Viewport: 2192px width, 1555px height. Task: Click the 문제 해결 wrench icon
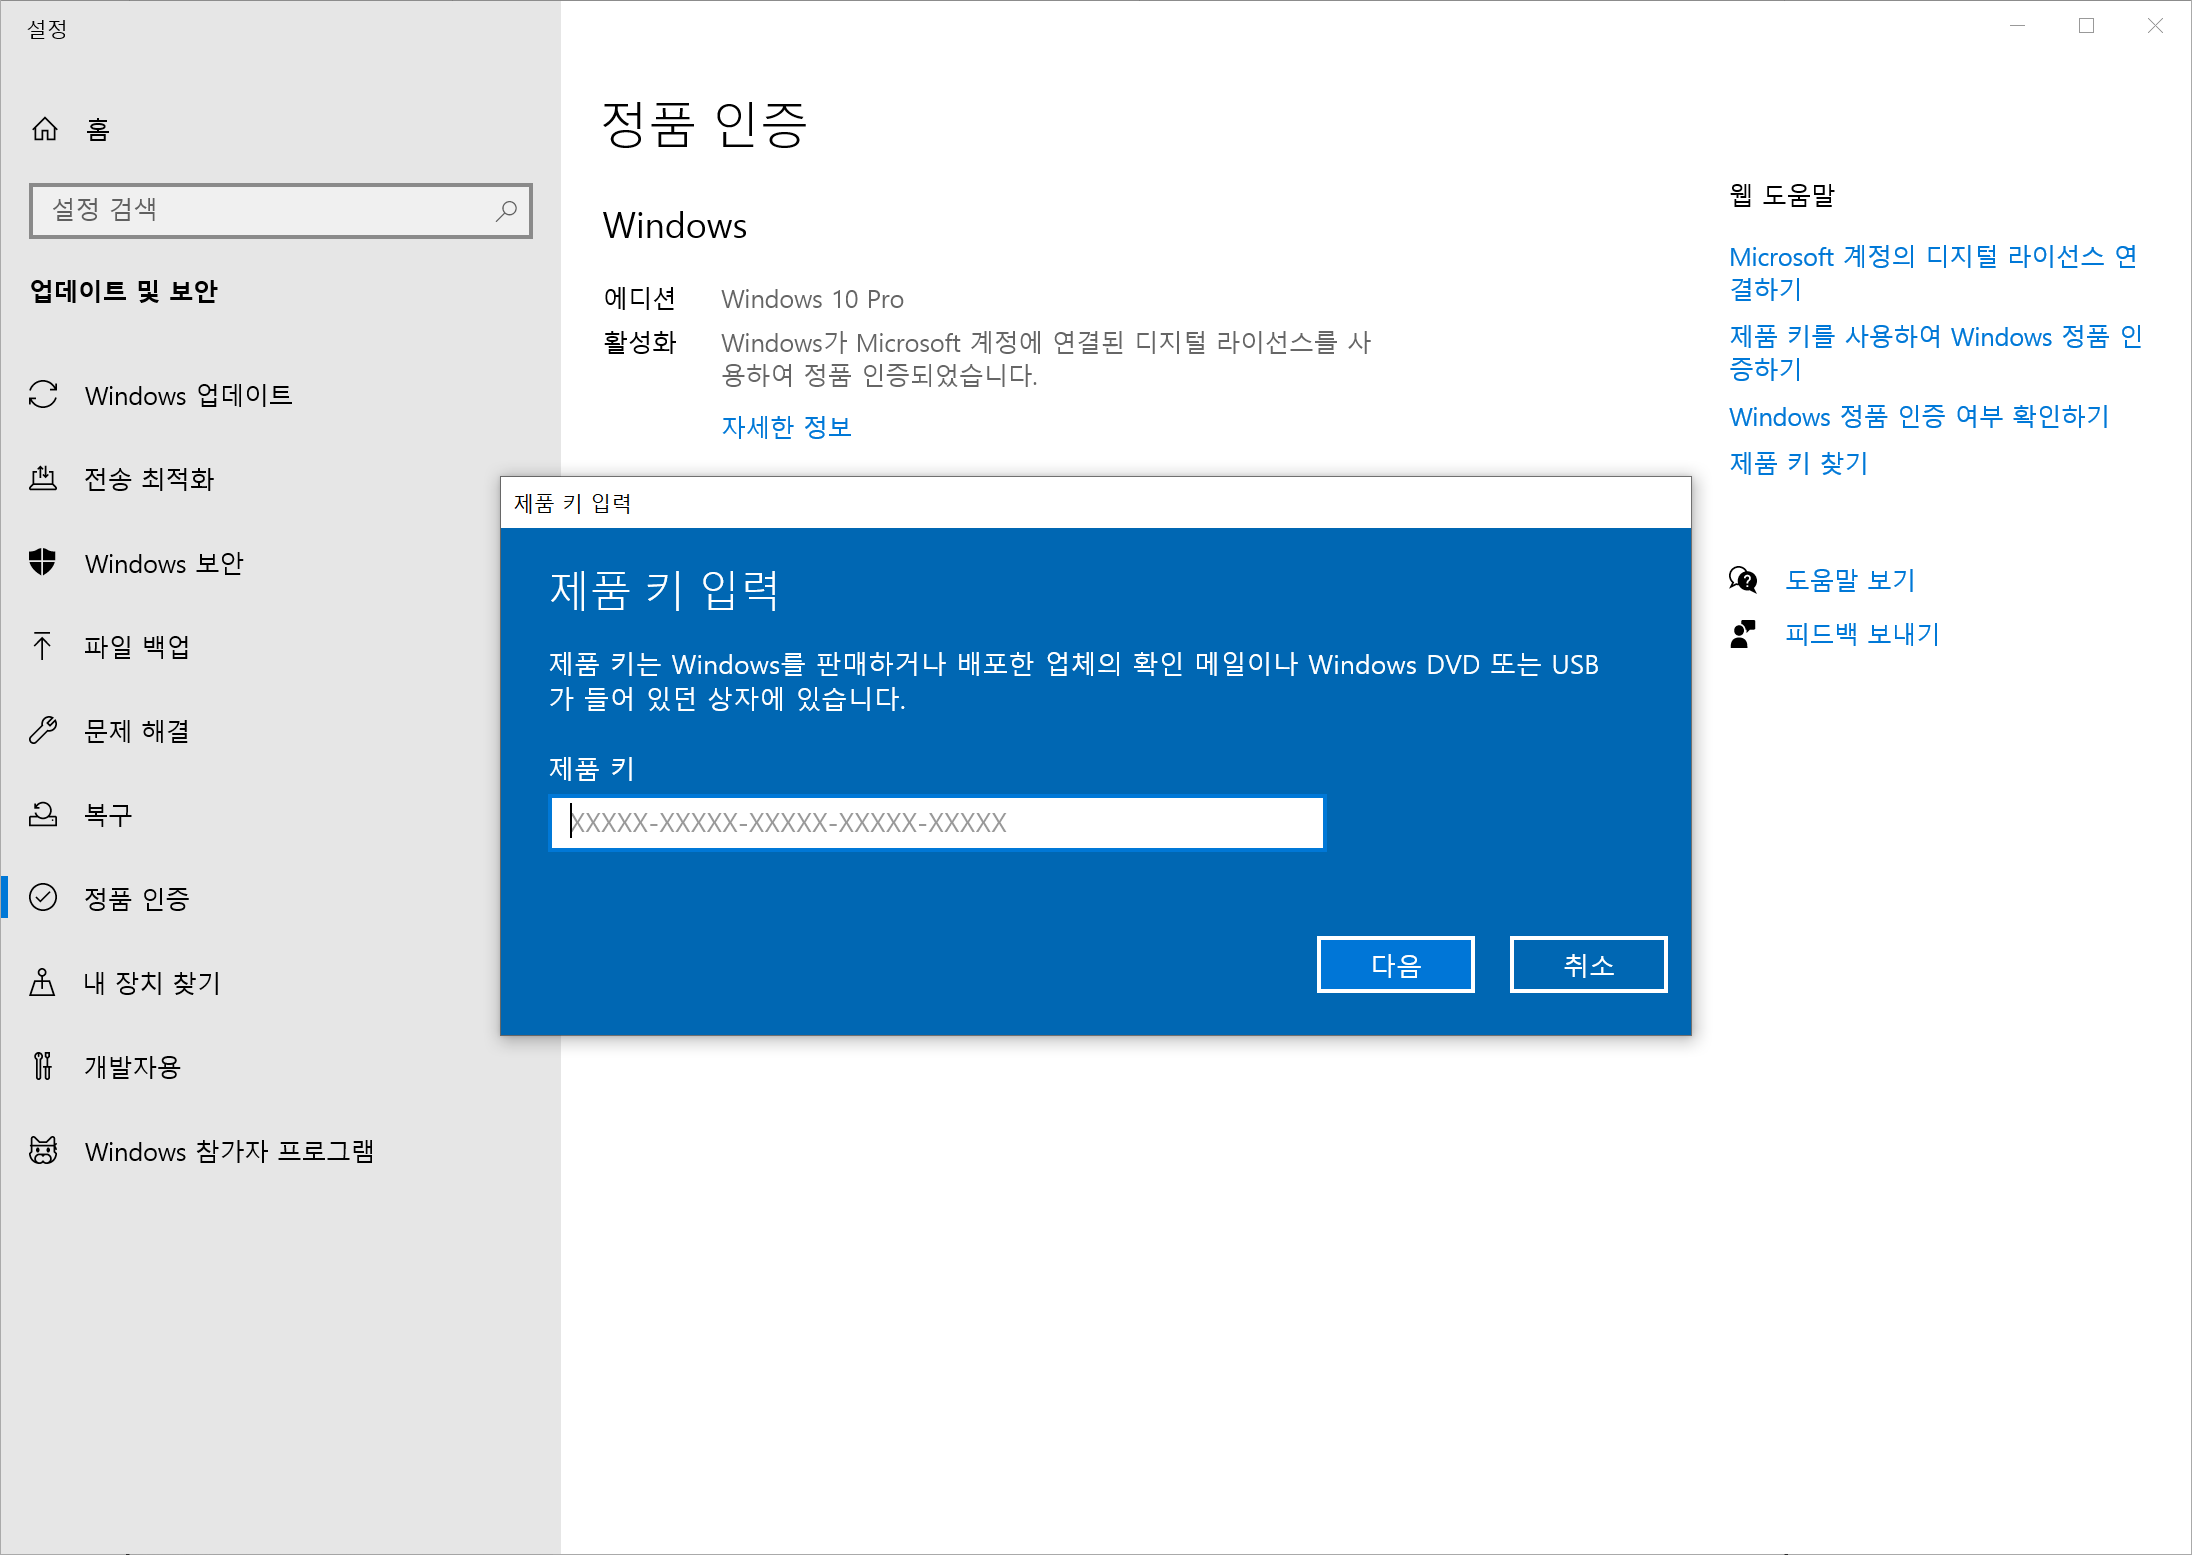click(x=43, y=730)
